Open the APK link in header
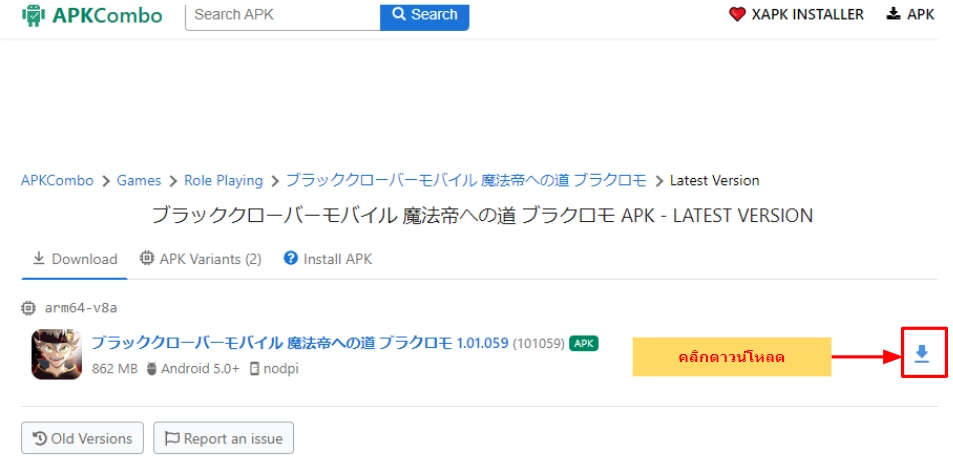This screenshot has height=468, width=953. tap(910, 15)
